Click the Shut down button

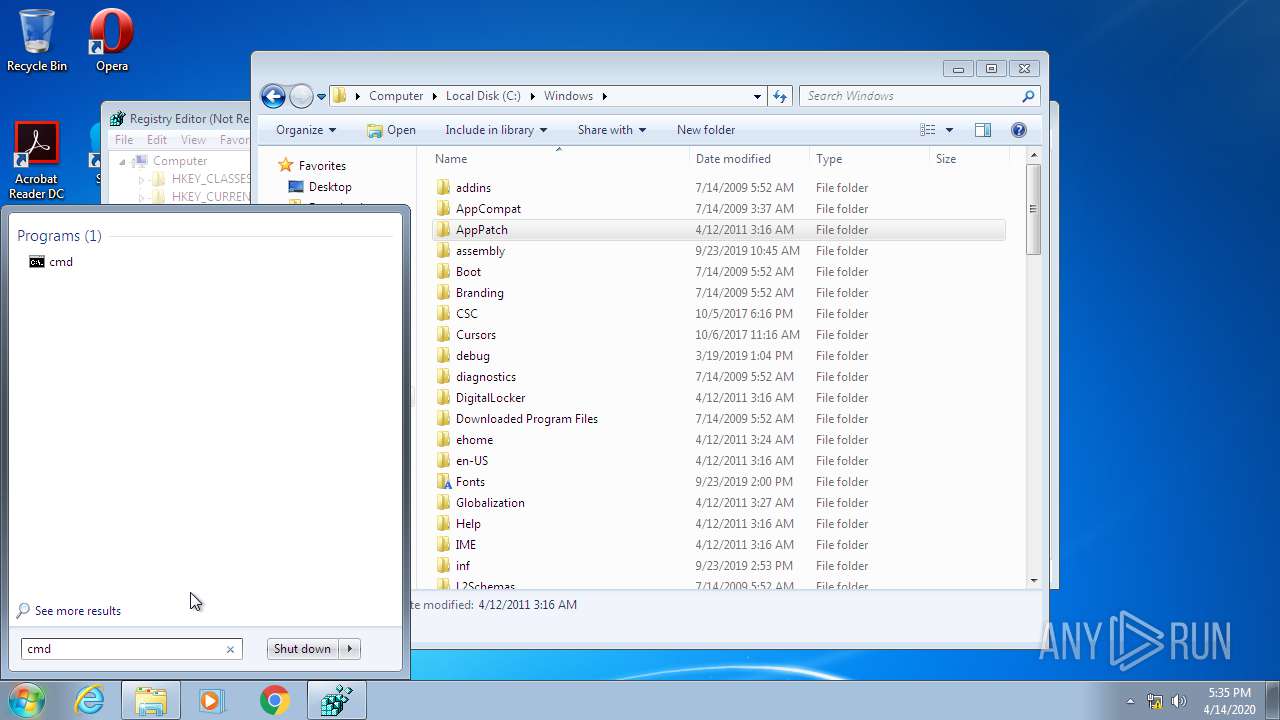point(302,649)
